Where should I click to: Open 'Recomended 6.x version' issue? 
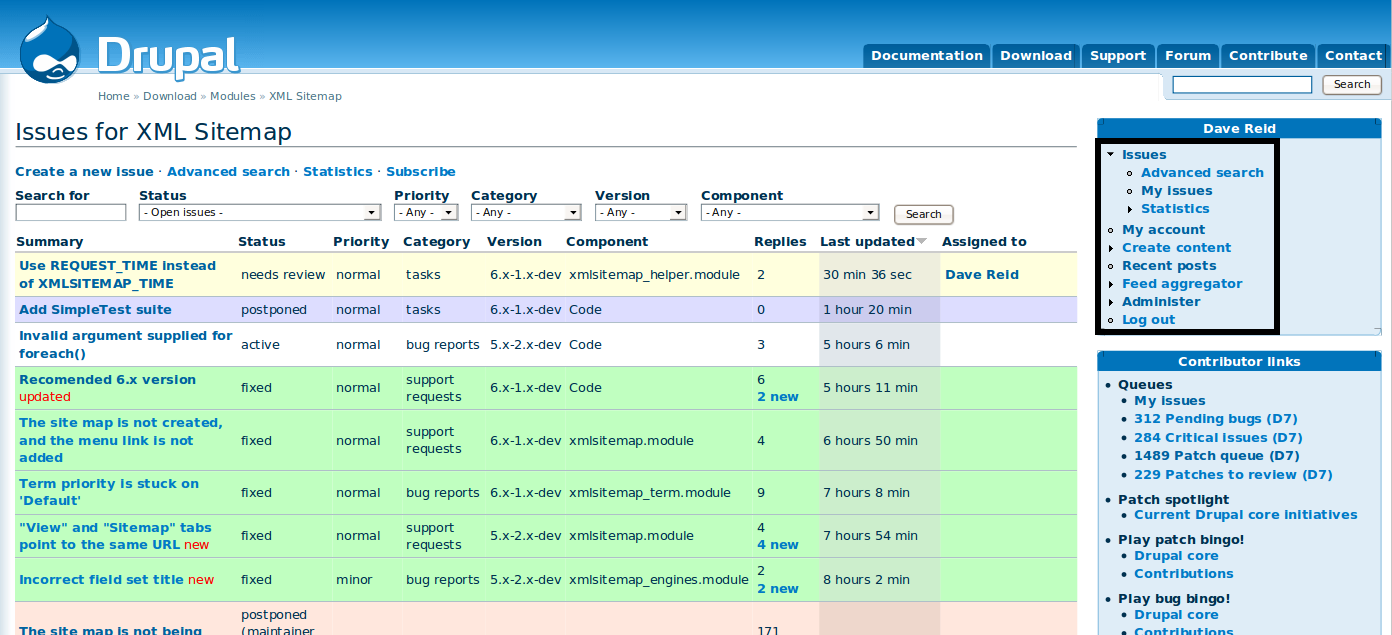point(107,380)
